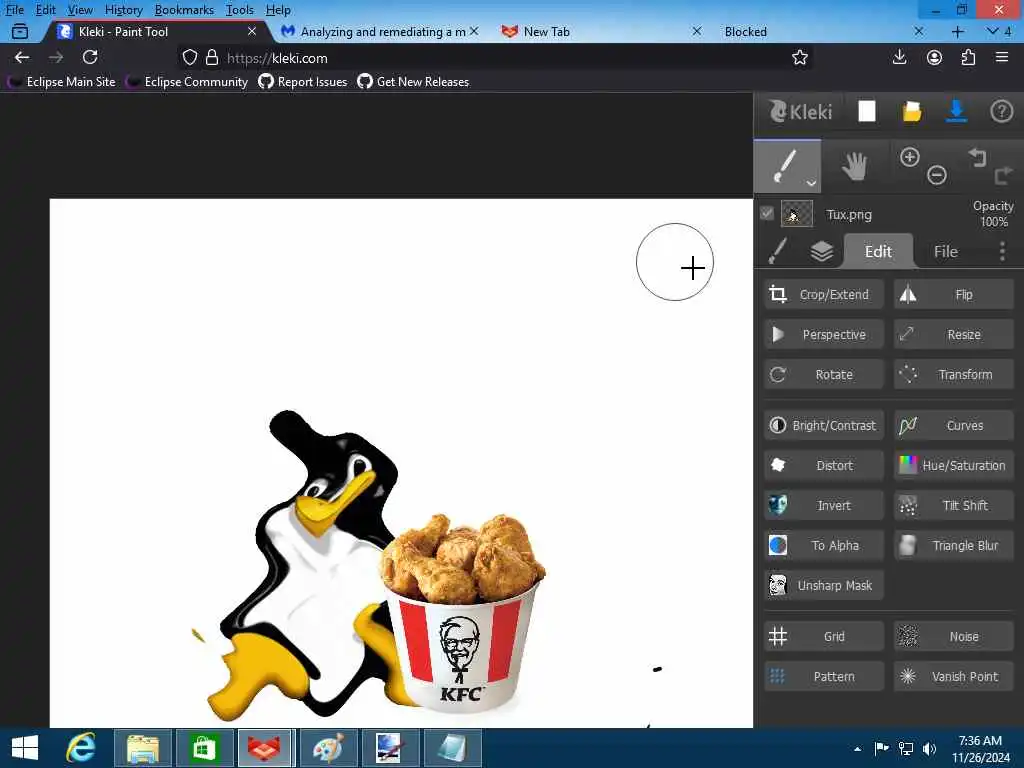This screenshot has height=768, width=1024.
Task: Launch Internet Explorer from taskbar
Action: click(x=81, y=748)
